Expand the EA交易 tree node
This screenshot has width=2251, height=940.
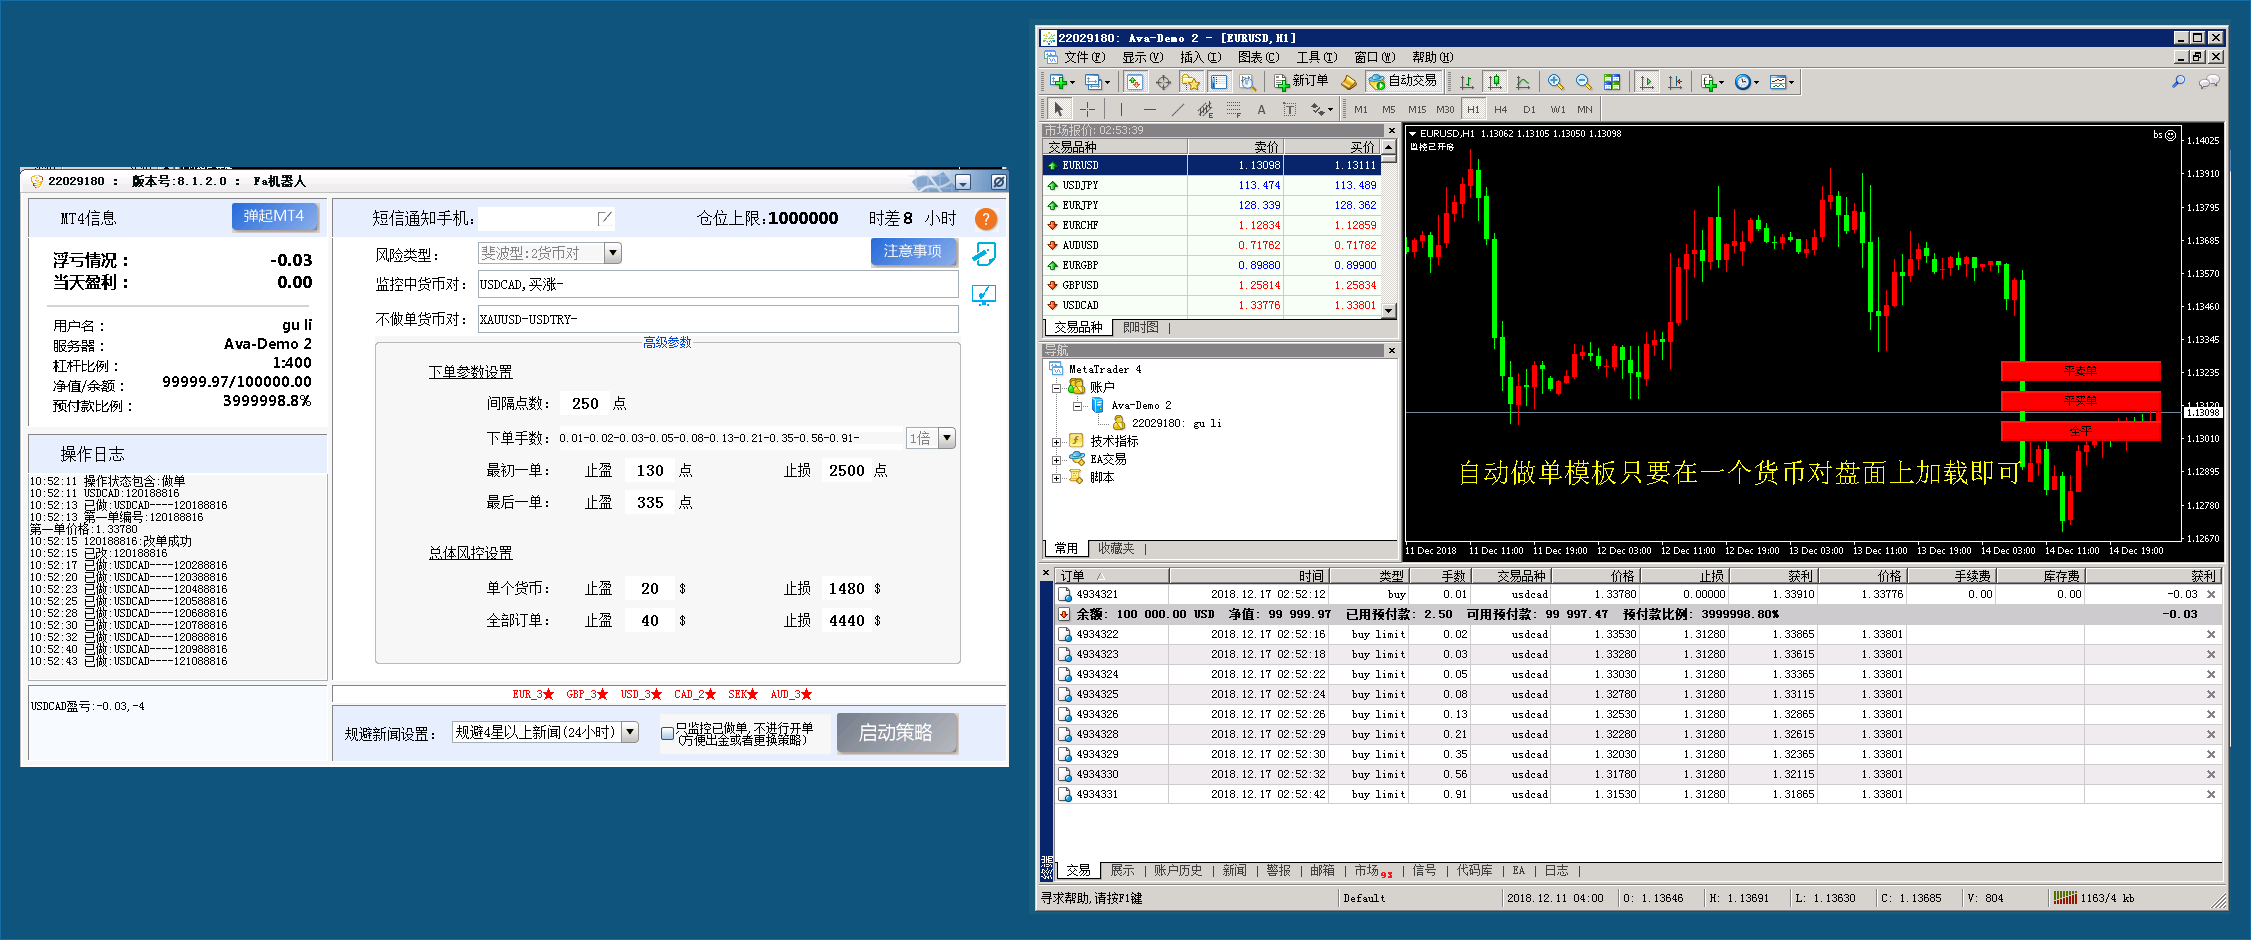click(1056, 460)
